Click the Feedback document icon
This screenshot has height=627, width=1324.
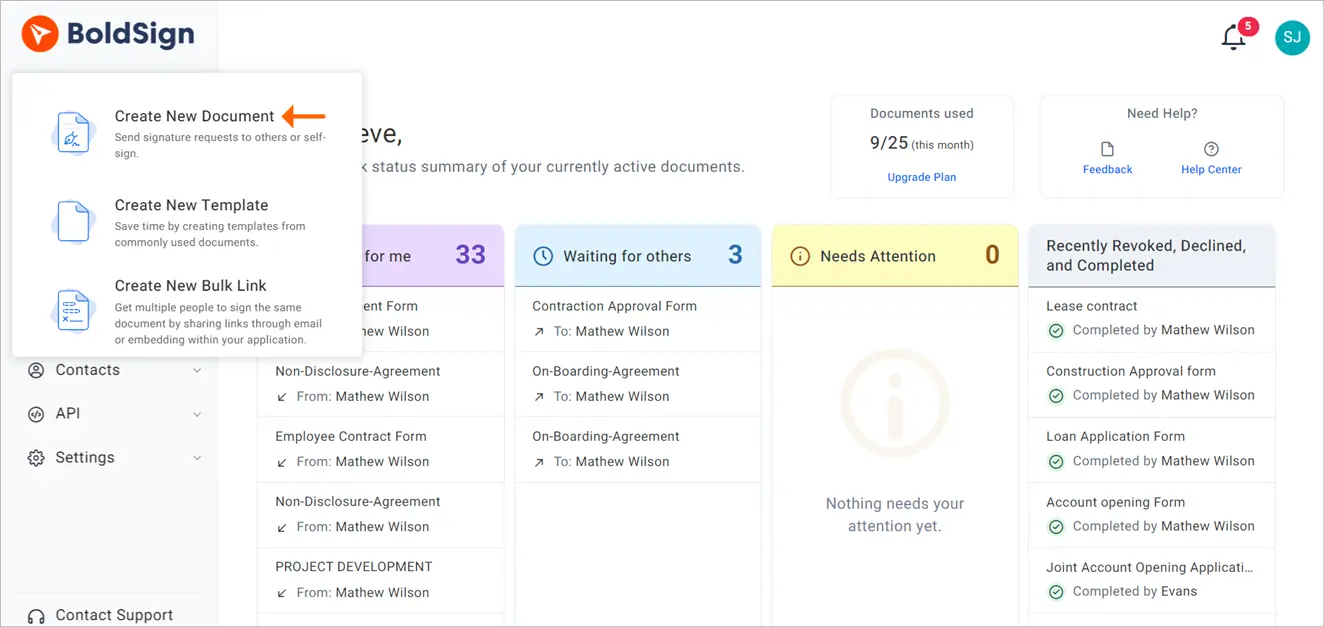1107,149
